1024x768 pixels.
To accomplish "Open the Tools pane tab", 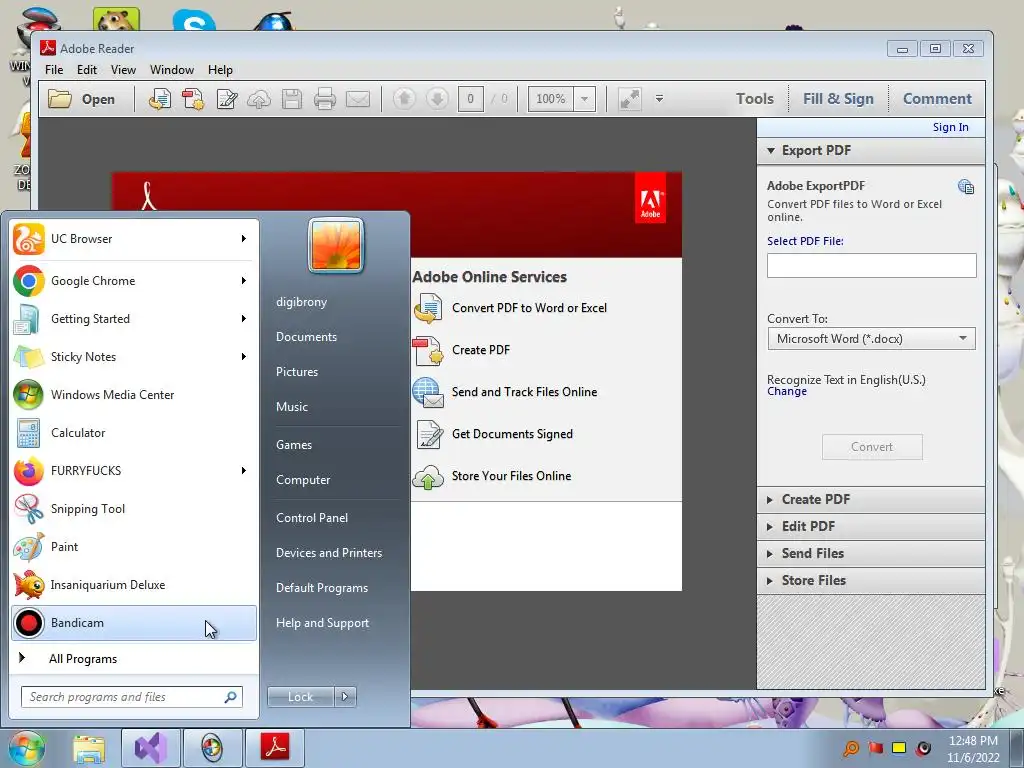I will click(x=755, y=99).
